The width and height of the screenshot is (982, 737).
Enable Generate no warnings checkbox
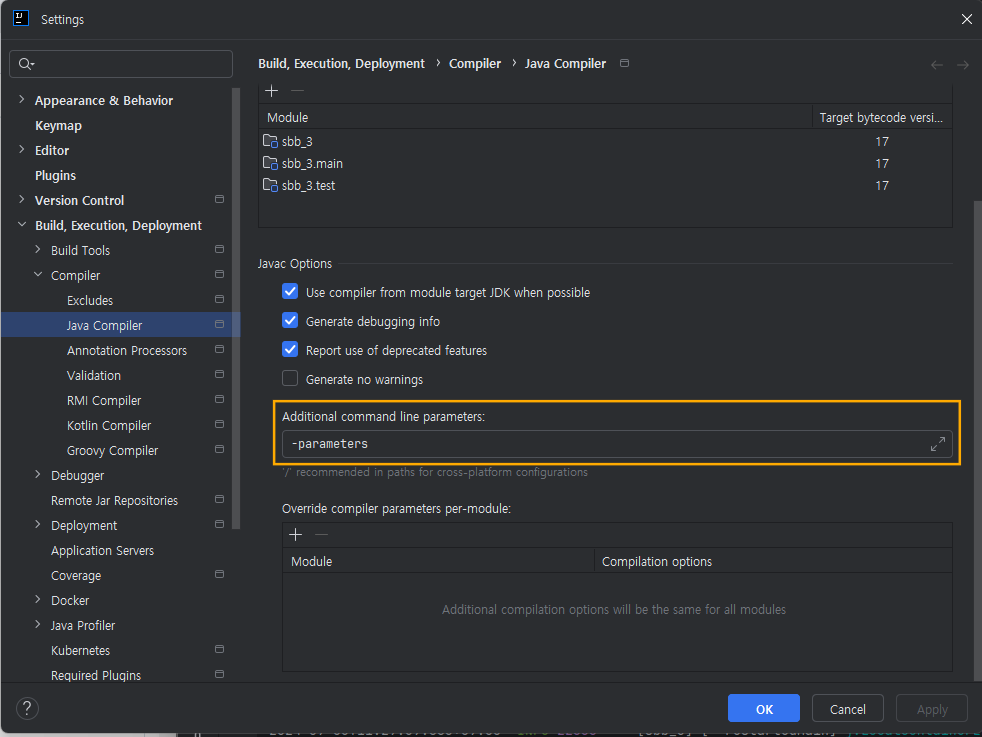coord(290,378)
